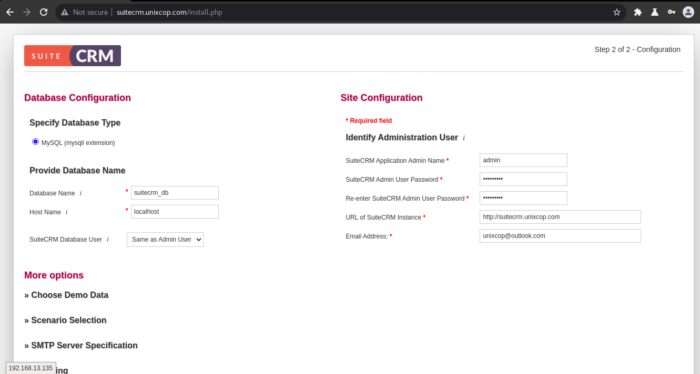
Task: Click the 192.168.13.135 status tooltip
Action: point(30,368)
